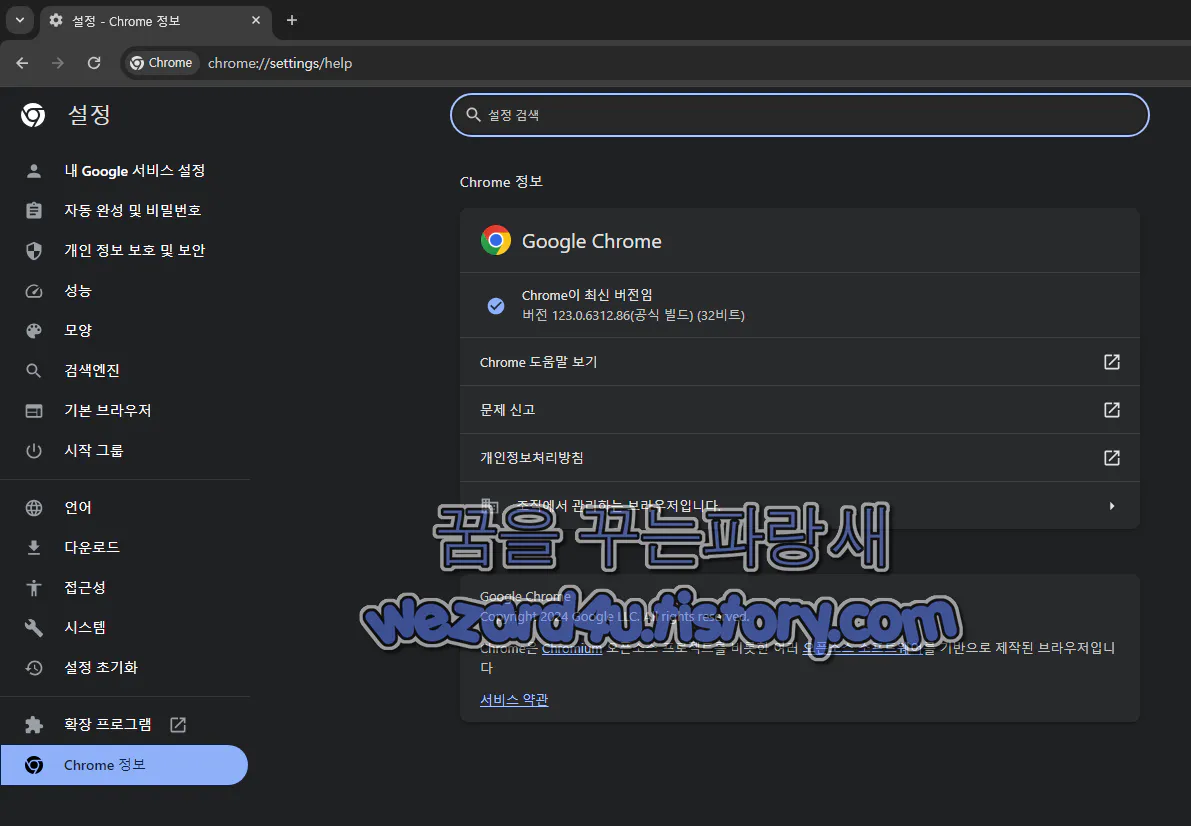Reload the page with the refresh icon

(x=94, y=63)
